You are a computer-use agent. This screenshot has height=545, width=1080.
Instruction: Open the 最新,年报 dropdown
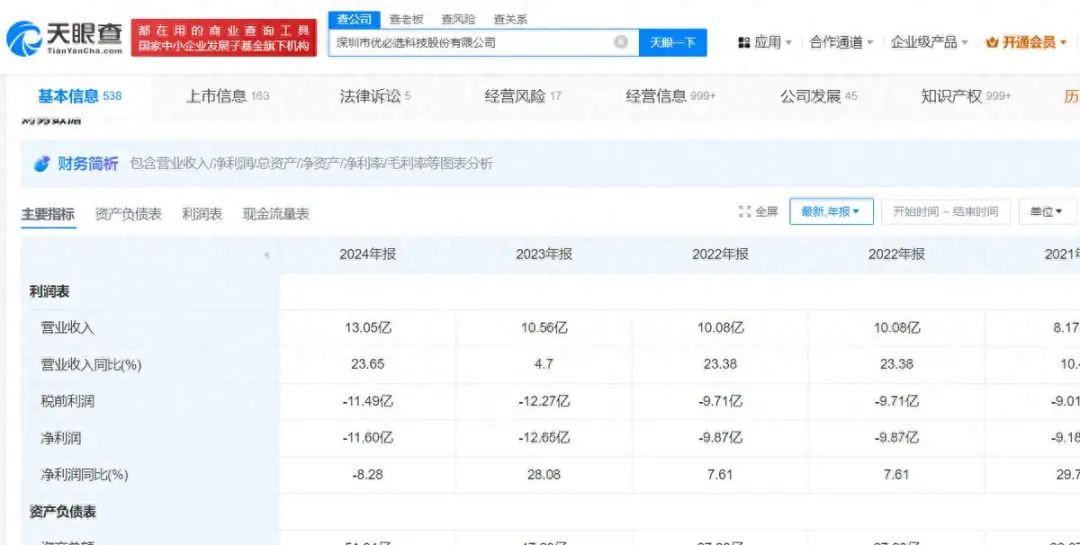(x=831, y=212)
